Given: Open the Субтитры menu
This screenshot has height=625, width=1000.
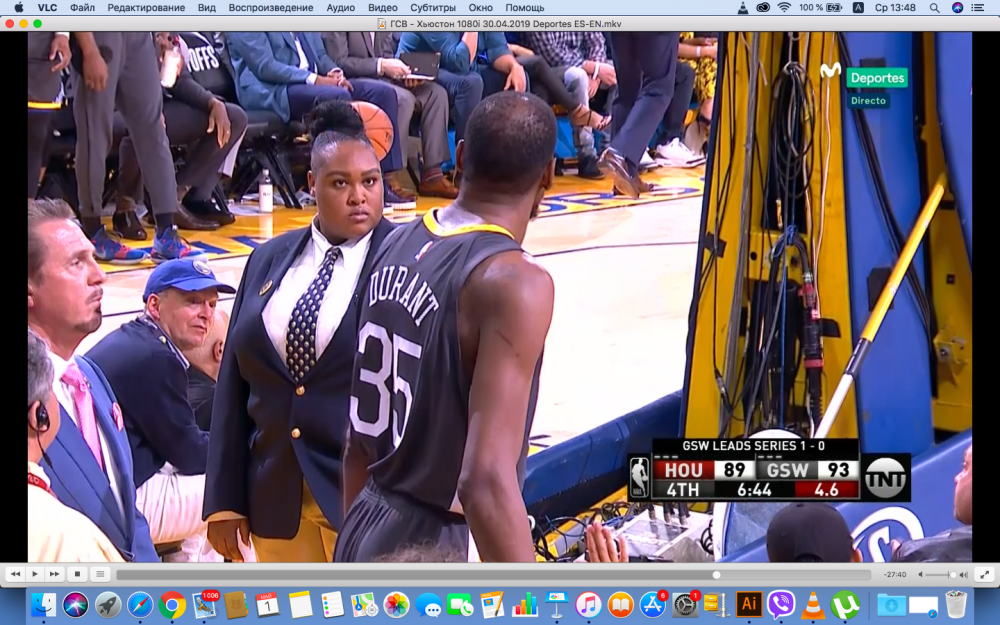Looking at the screenshot, I should coord(432,7).
